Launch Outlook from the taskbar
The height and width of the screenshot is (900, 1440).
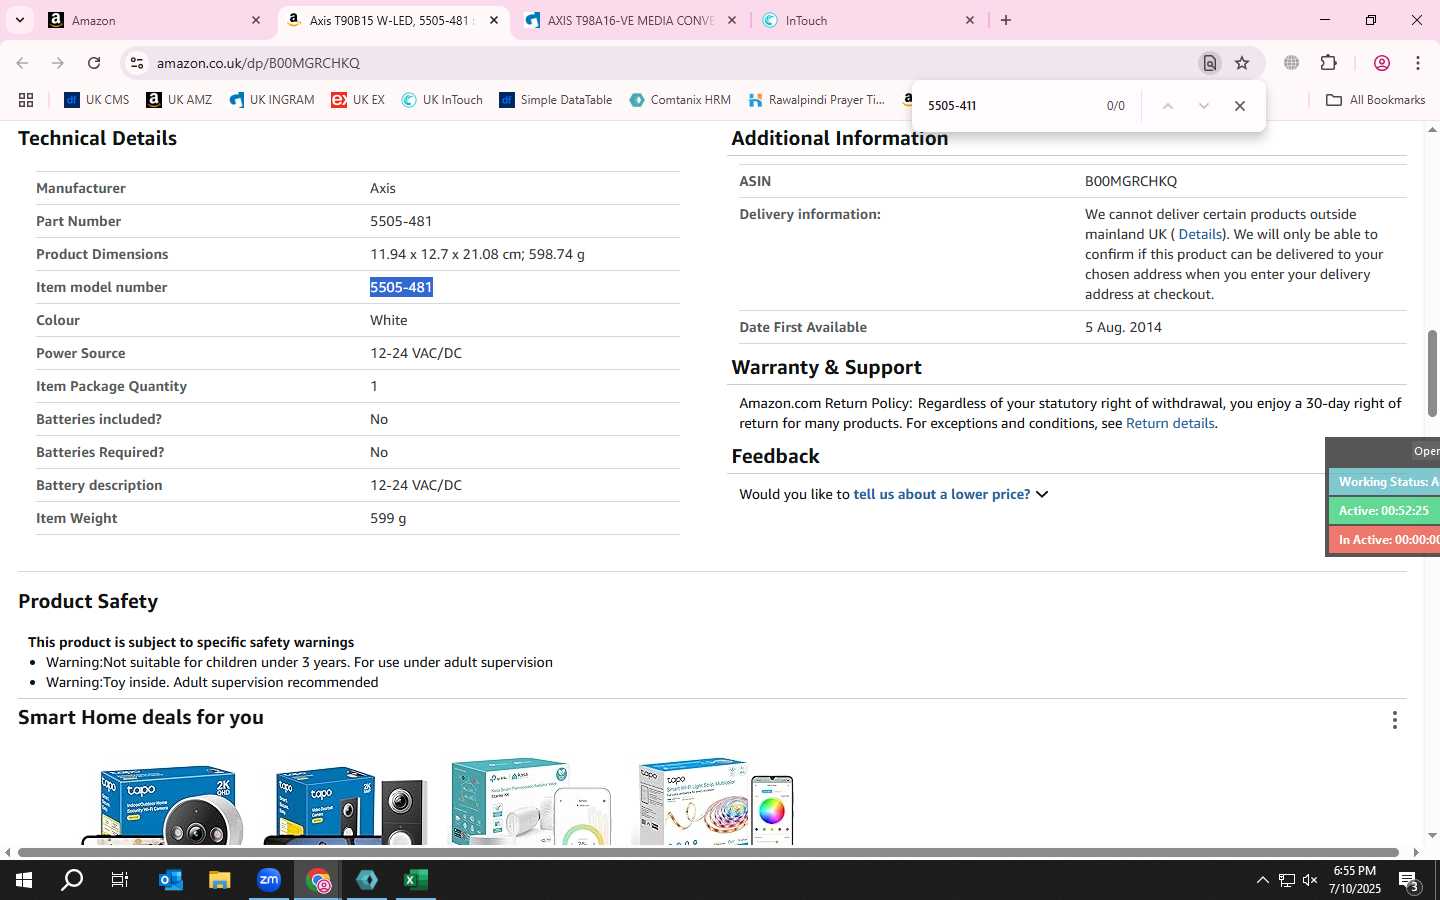(170, 880)
